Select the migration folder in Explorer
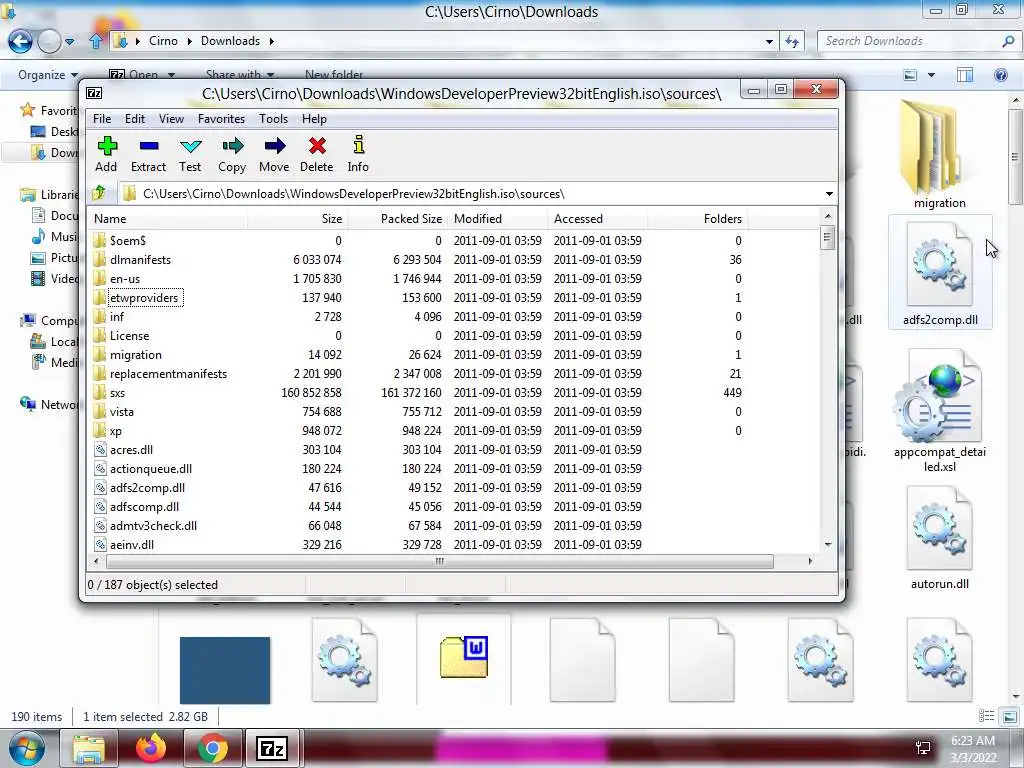 click(939, 155)
